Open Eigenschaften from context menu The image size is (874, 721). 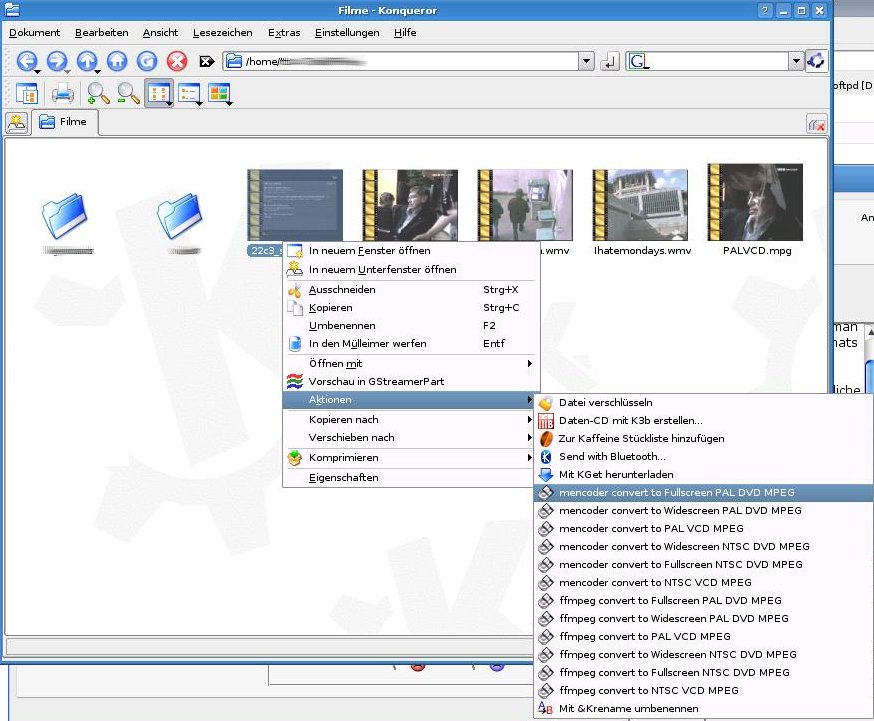click(411, 478)
